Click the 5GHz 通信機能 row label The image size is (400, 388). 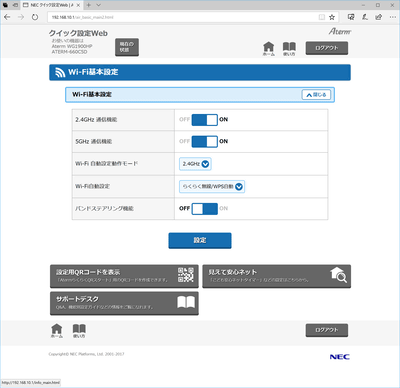[x=94, y=141]
